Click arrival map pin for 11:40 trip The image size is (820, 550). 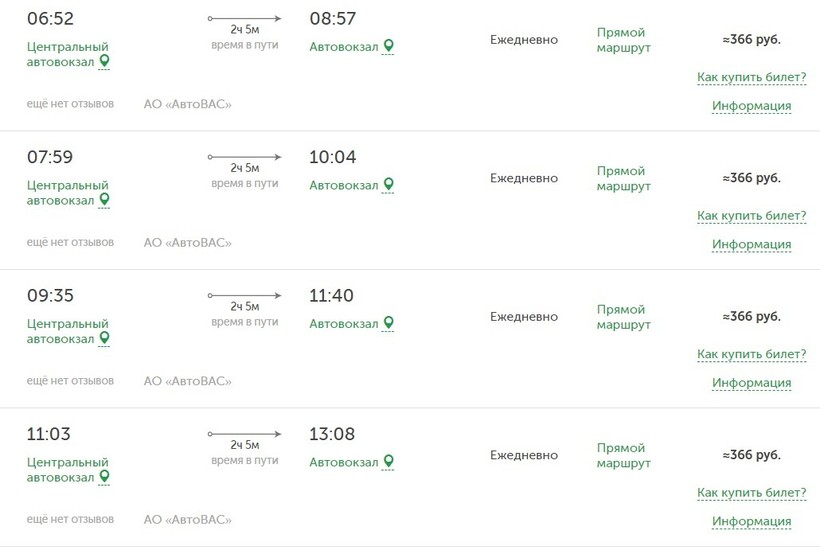388,323
